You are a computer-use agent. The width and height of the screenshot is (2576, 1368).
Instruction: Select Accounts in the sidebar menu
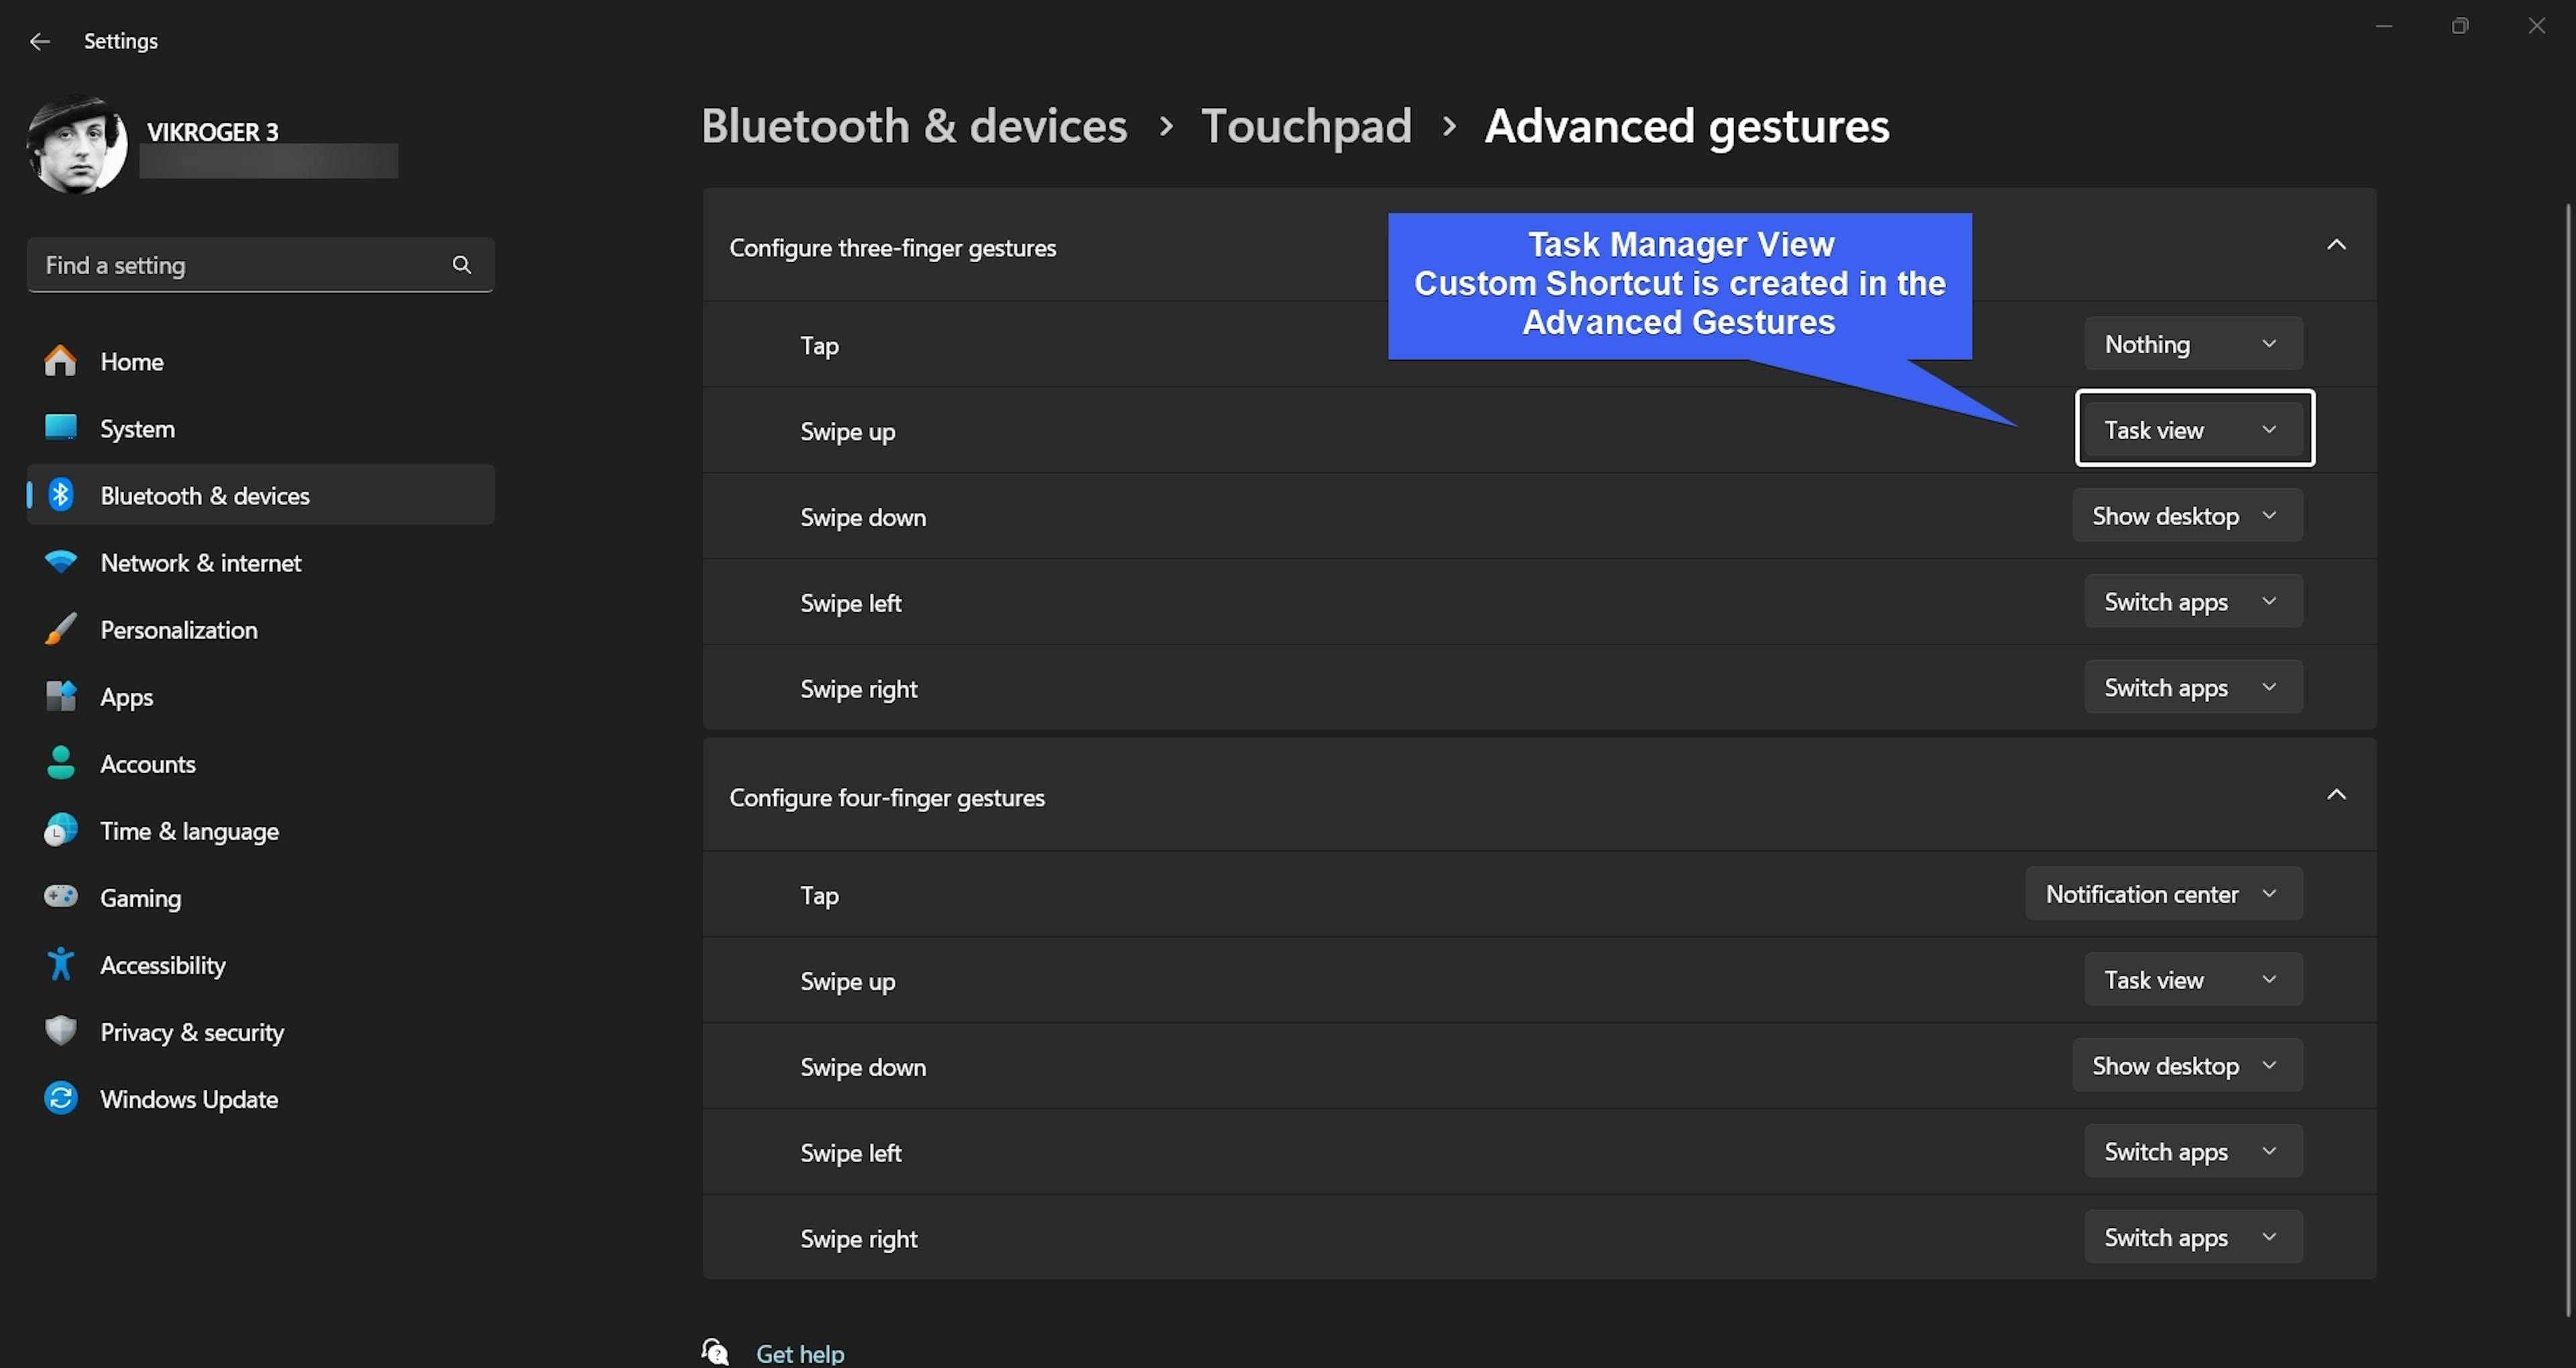(148, 764)
